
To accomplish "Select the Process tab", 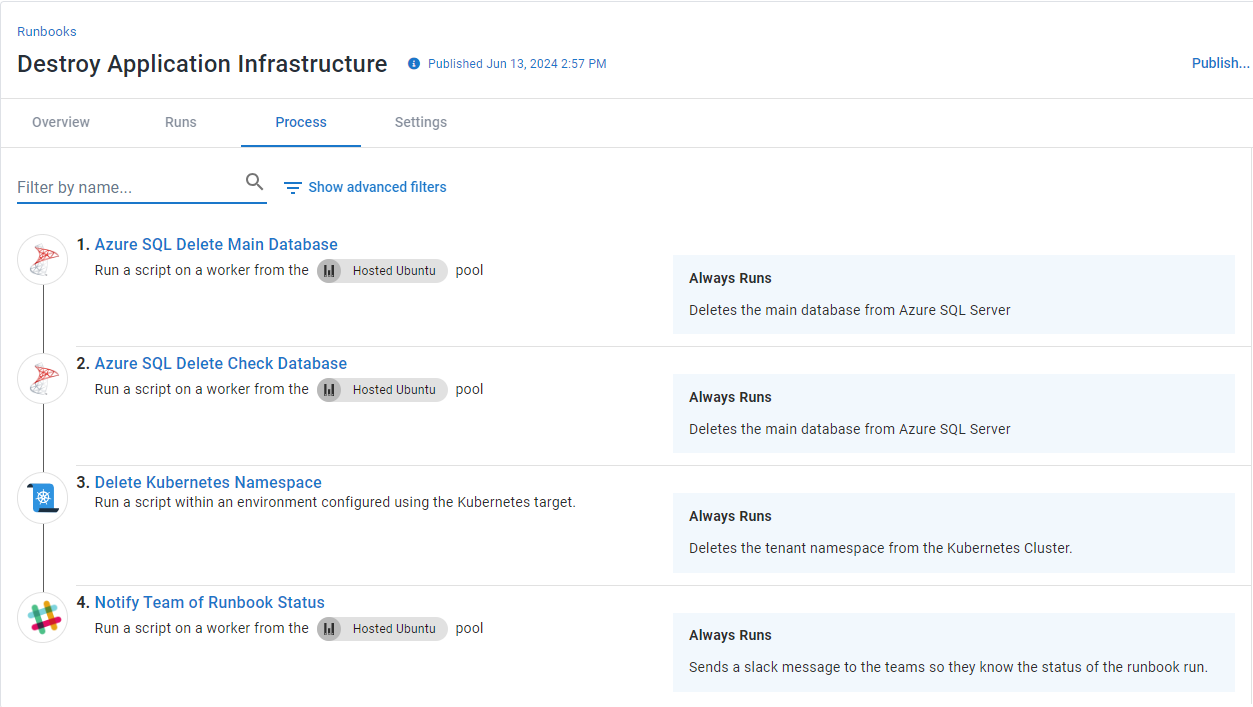I will tap(300, 122).
